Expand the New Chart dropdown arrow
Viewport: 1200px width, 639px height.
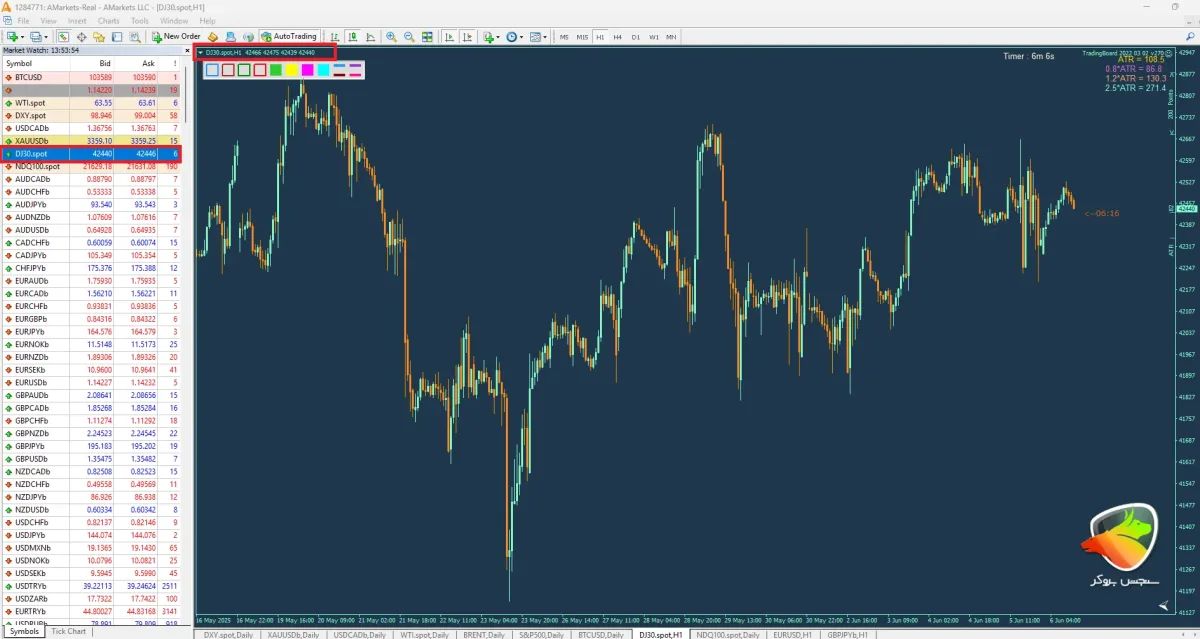22,36
